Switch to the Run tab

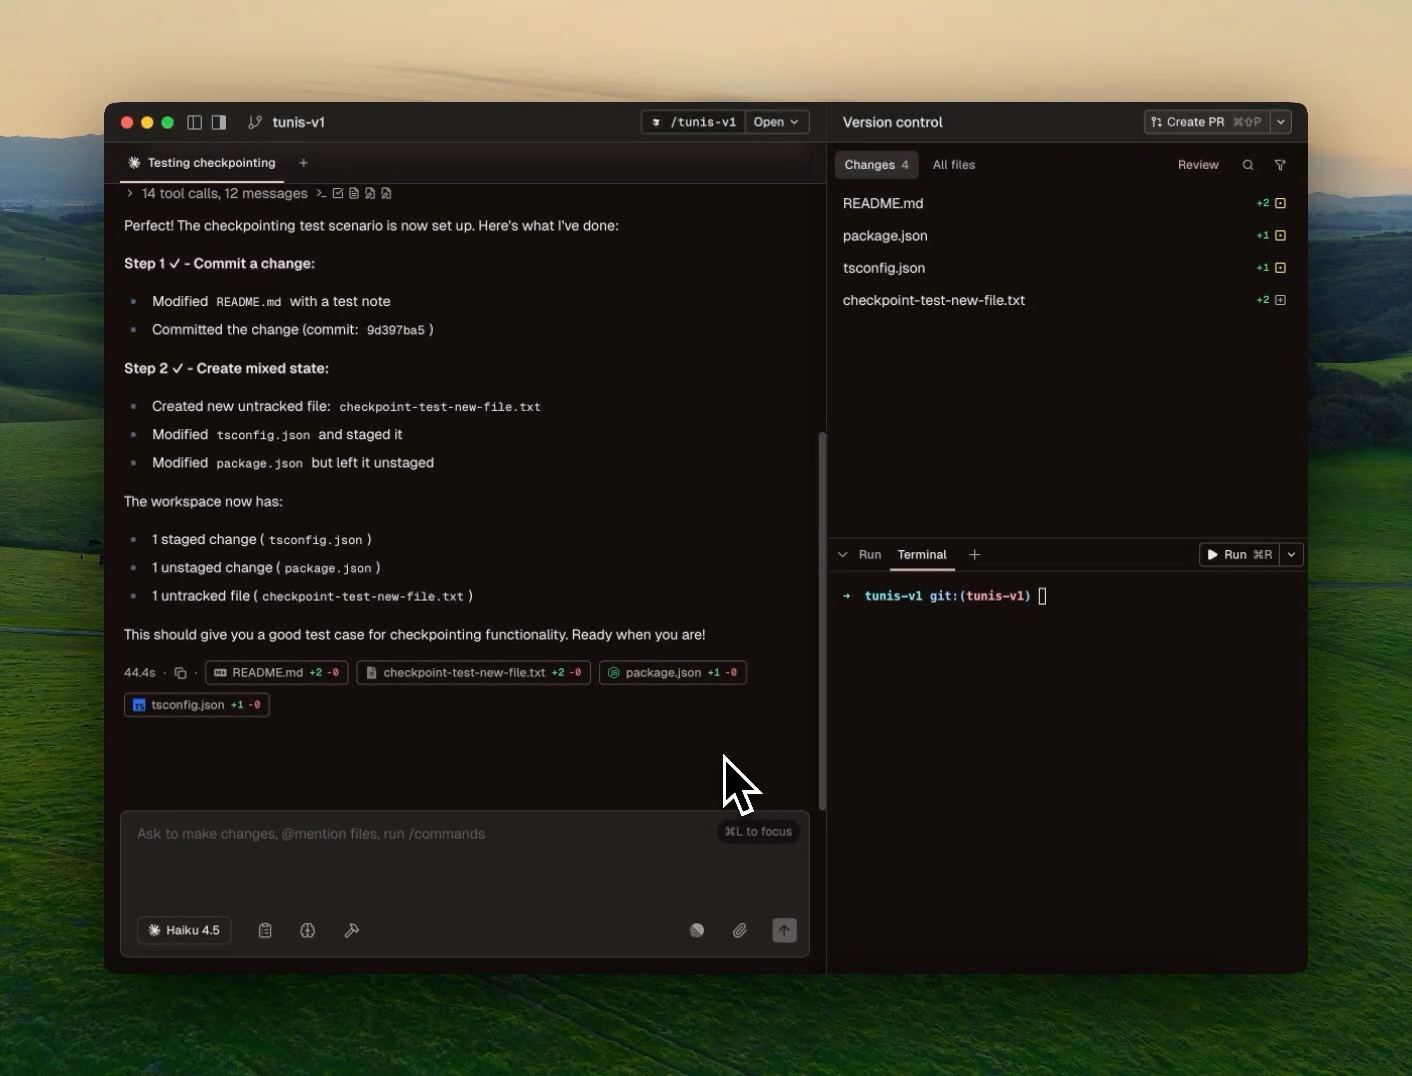tap(870, 555)
